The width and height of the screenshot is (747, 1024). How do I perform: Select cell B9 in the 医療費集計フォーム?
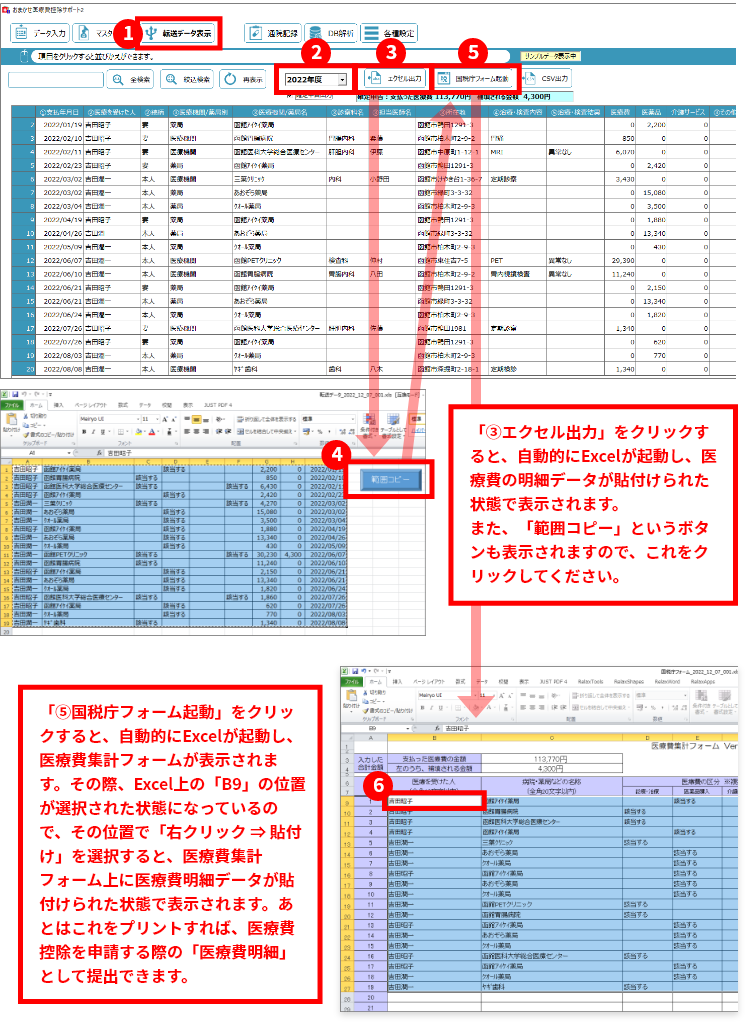point(434,801)
